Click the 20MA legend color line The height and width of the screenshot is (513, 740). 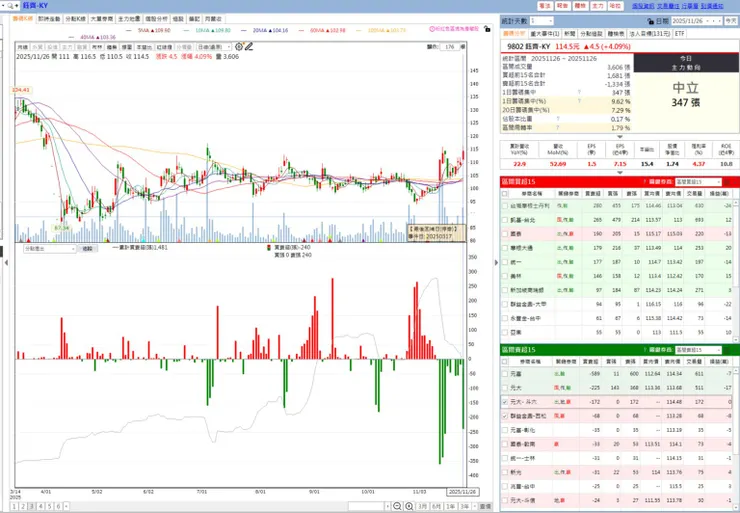coord(244,30)
